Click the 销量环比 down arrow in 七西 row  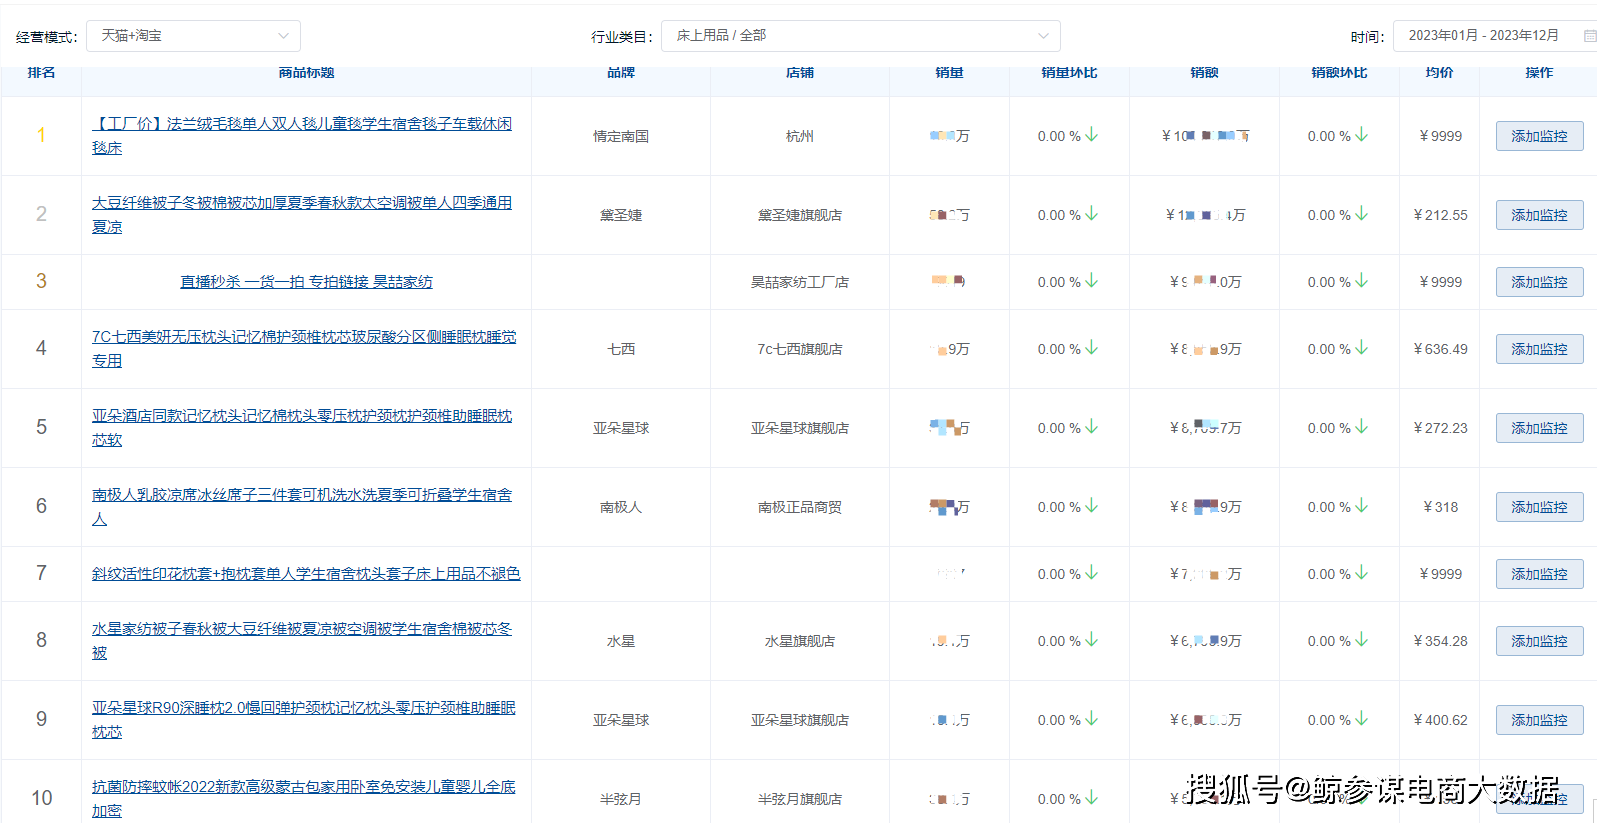(1092, 348)
